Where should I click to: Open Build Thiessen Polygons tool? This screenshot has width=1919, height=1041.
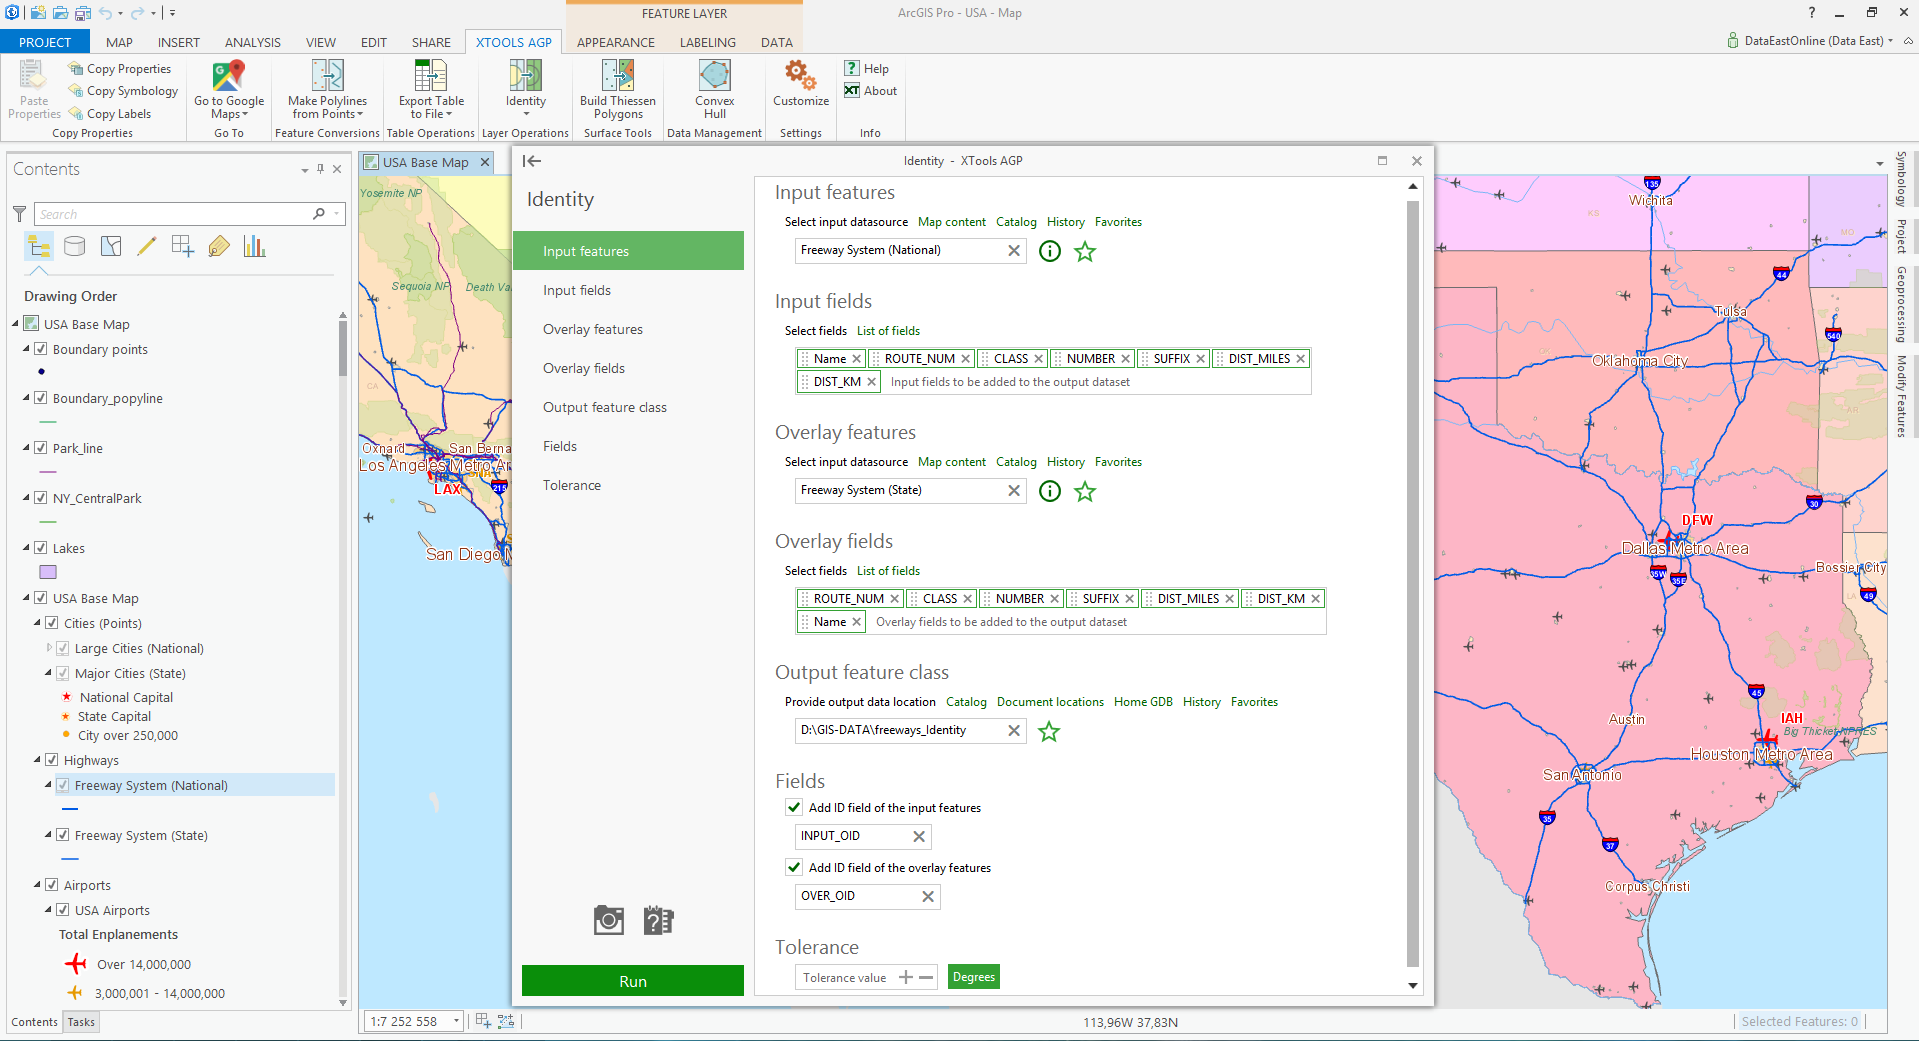click(618, 90)
